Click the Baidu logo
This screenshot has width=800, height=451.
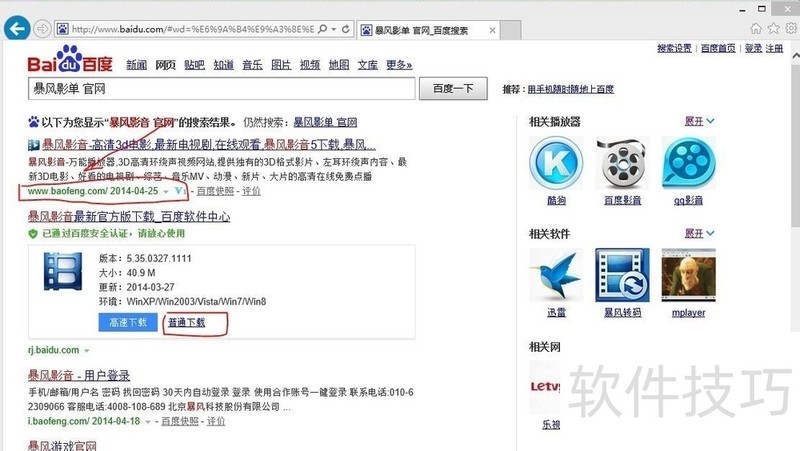(x=70, y=59)
